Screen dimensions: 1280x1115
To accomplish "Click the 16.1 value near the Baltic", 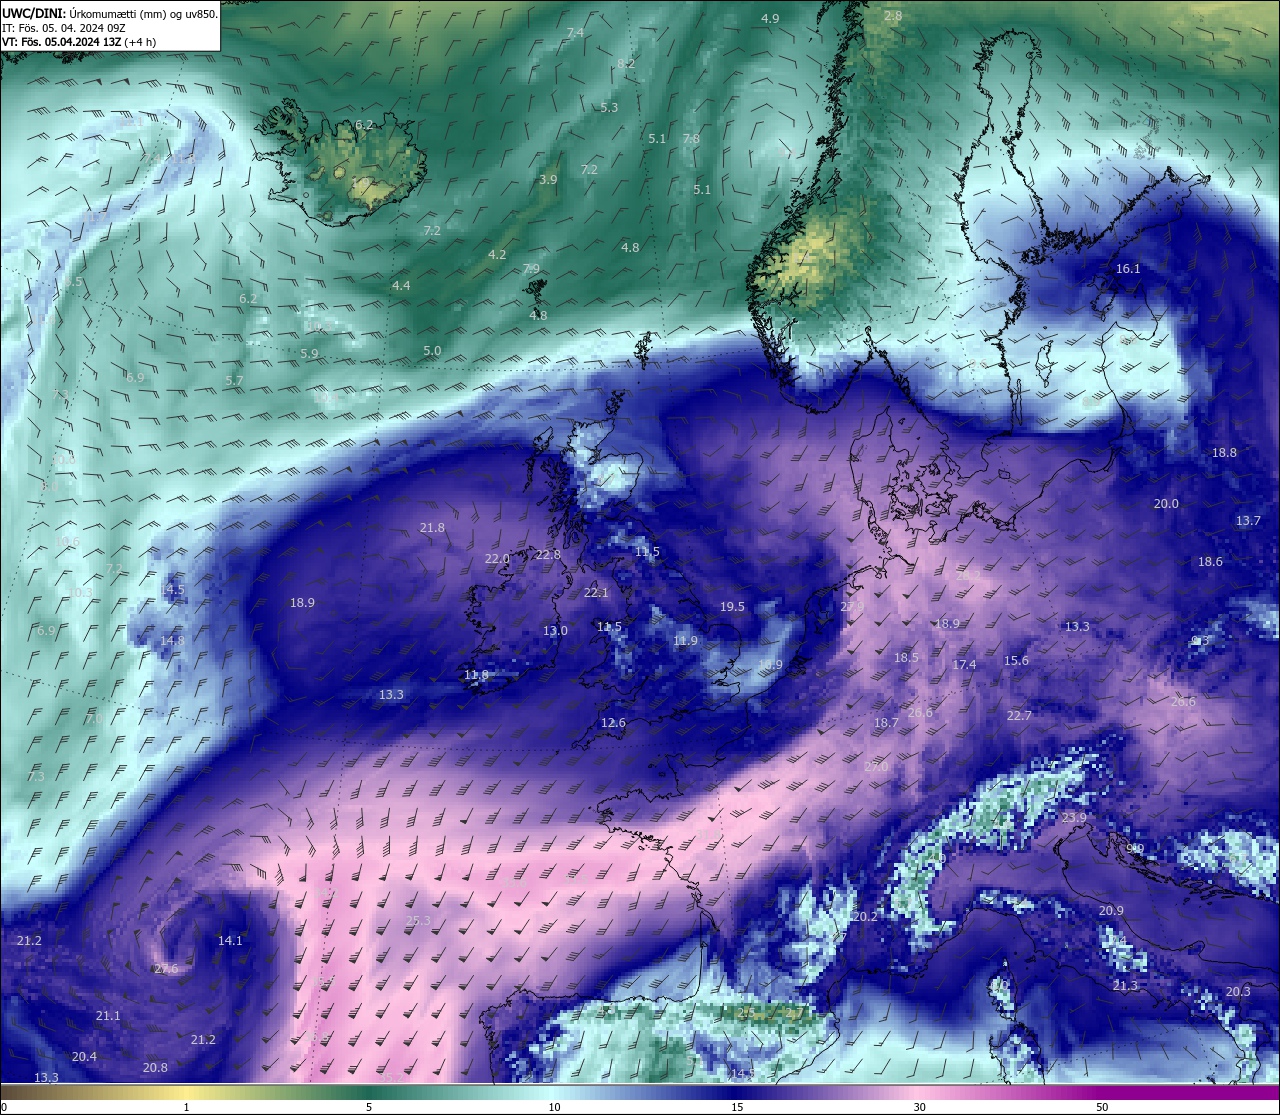I will (1128, 269).
